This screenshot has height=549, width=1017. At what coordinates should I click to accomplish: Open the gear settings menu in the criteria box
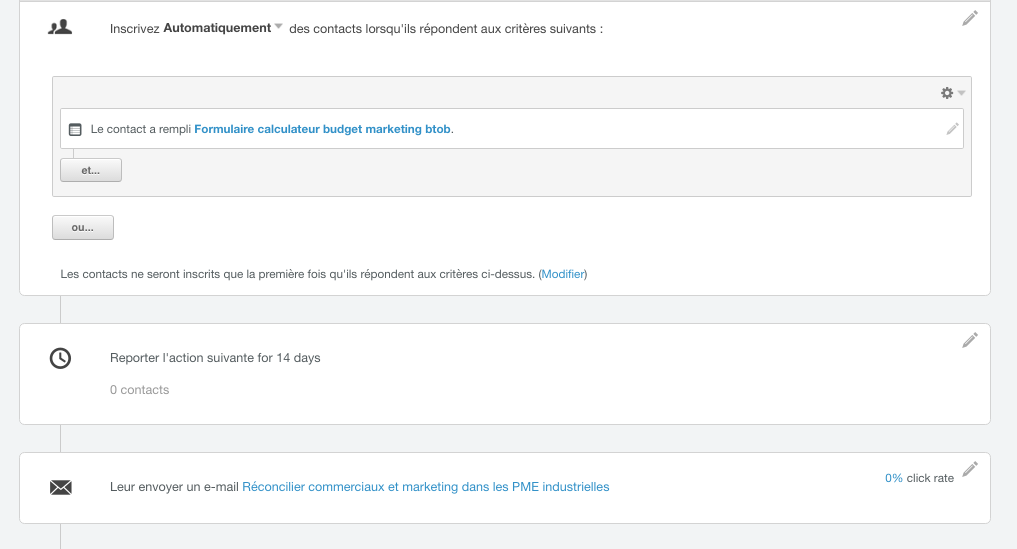click(x=952, y=93)
